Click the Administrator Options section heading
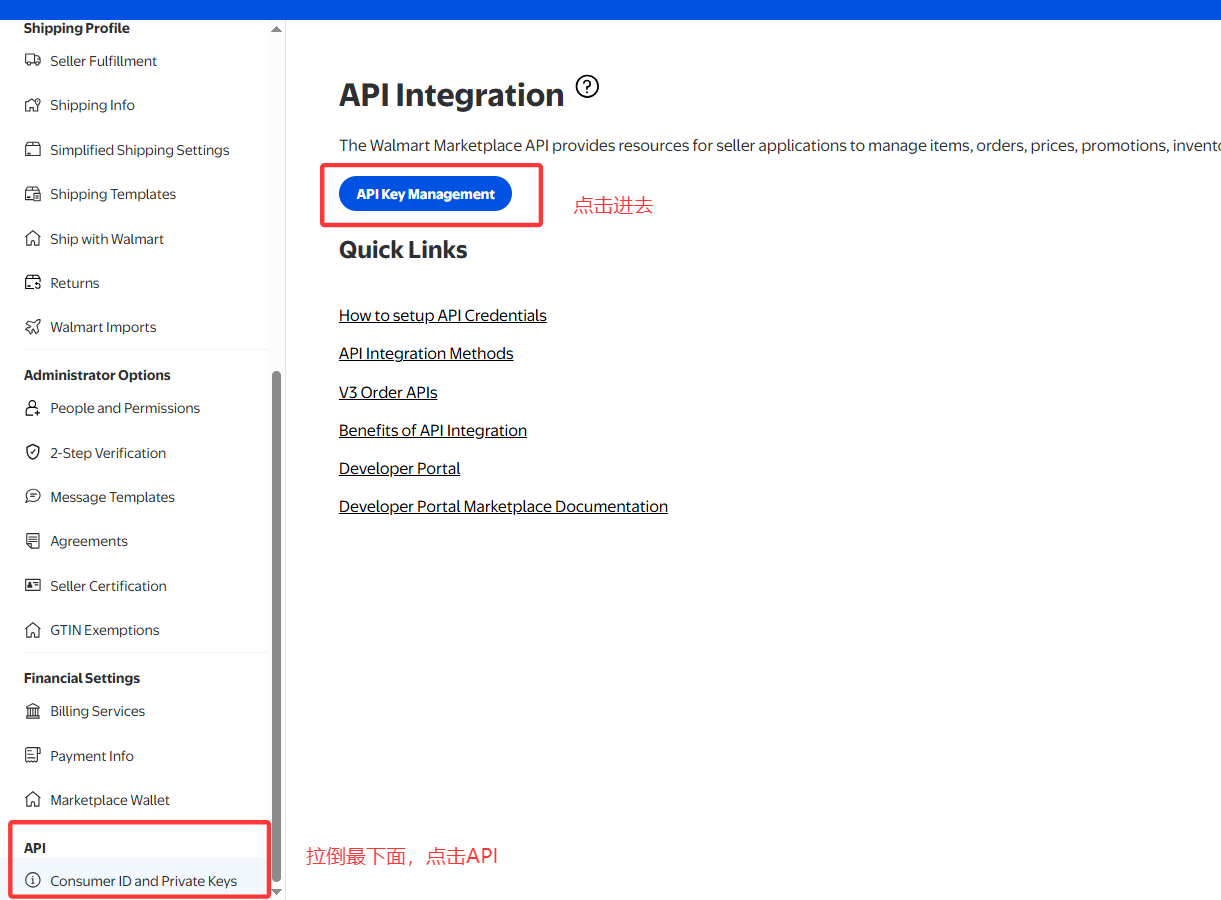Screen dimensions: 1221x900 pyautogui.click(x=97, y=375)
